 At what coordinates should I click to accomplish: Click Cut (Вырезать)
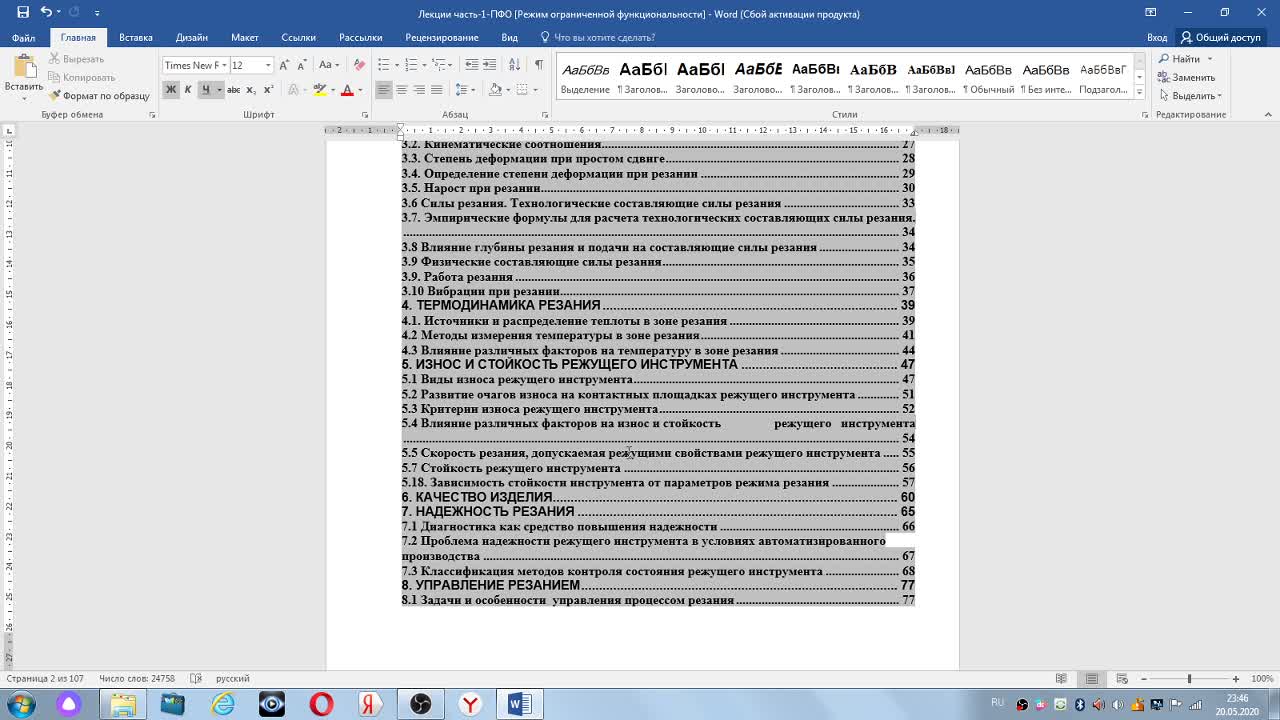pyautogui.click(x=77, y=59)
